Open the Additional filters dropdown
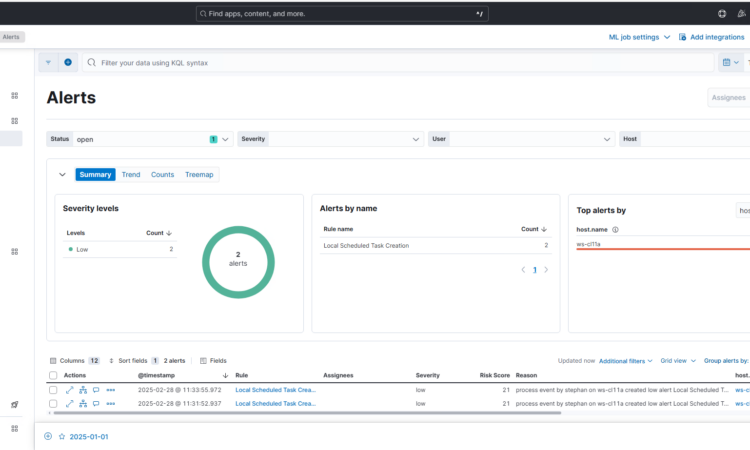 [x=626, y=361]
